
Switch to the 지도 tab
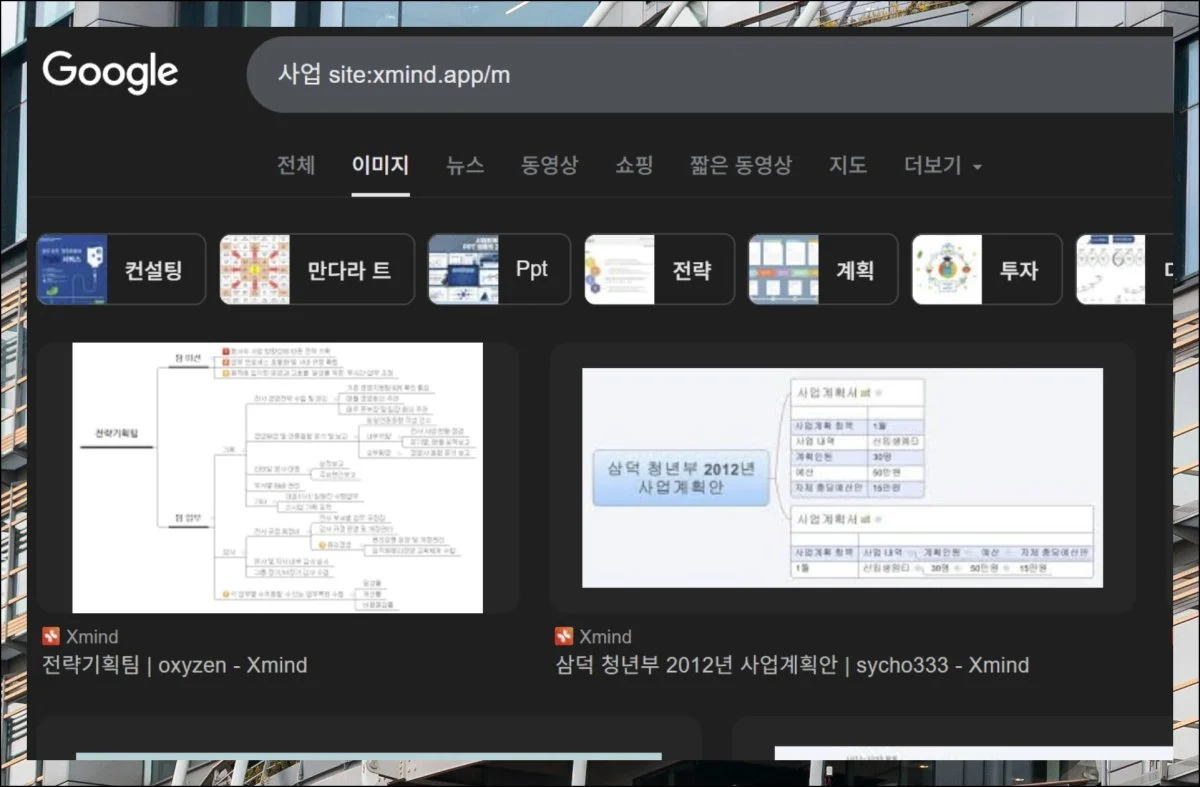coord(847,165)
